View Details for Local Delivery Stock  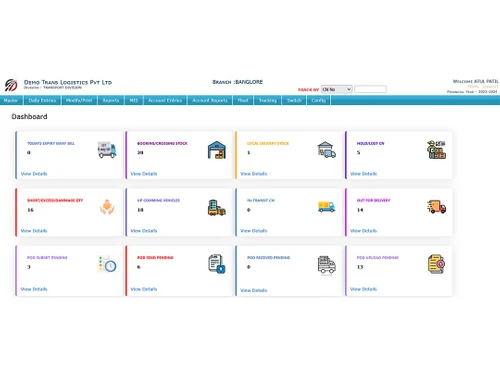pos(254,174)
